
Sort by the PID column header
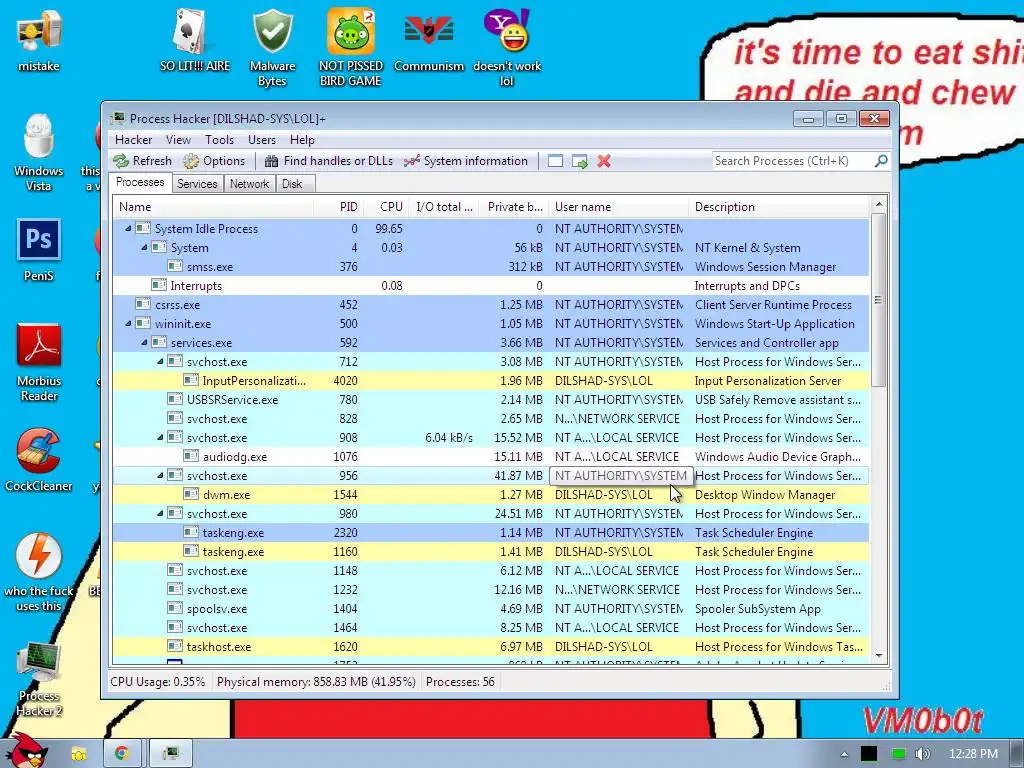[x=338, y=207]
